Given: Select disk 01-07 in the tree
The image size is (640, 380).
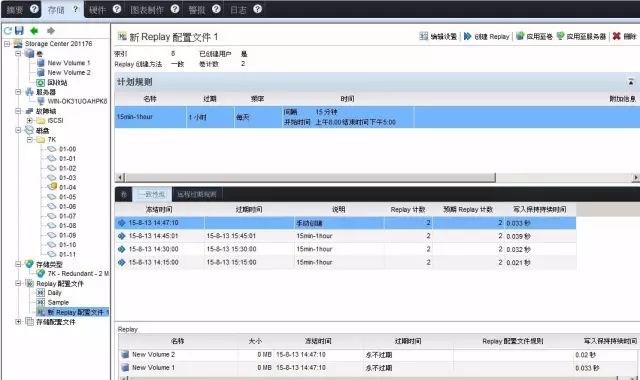Looking at the screenshot, I should pyautogui.click(x=67, y=216).
